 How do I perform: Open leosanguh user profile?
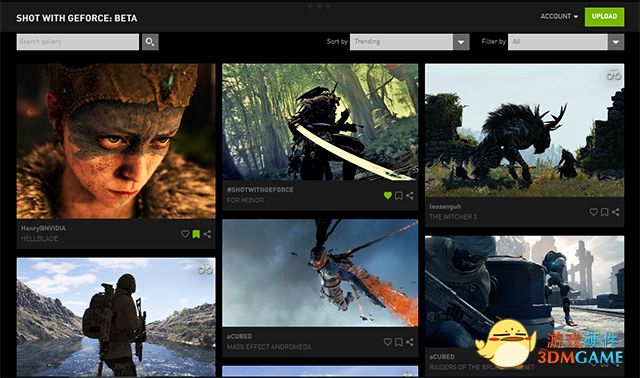pyautogui.click(x=445, y=207)
